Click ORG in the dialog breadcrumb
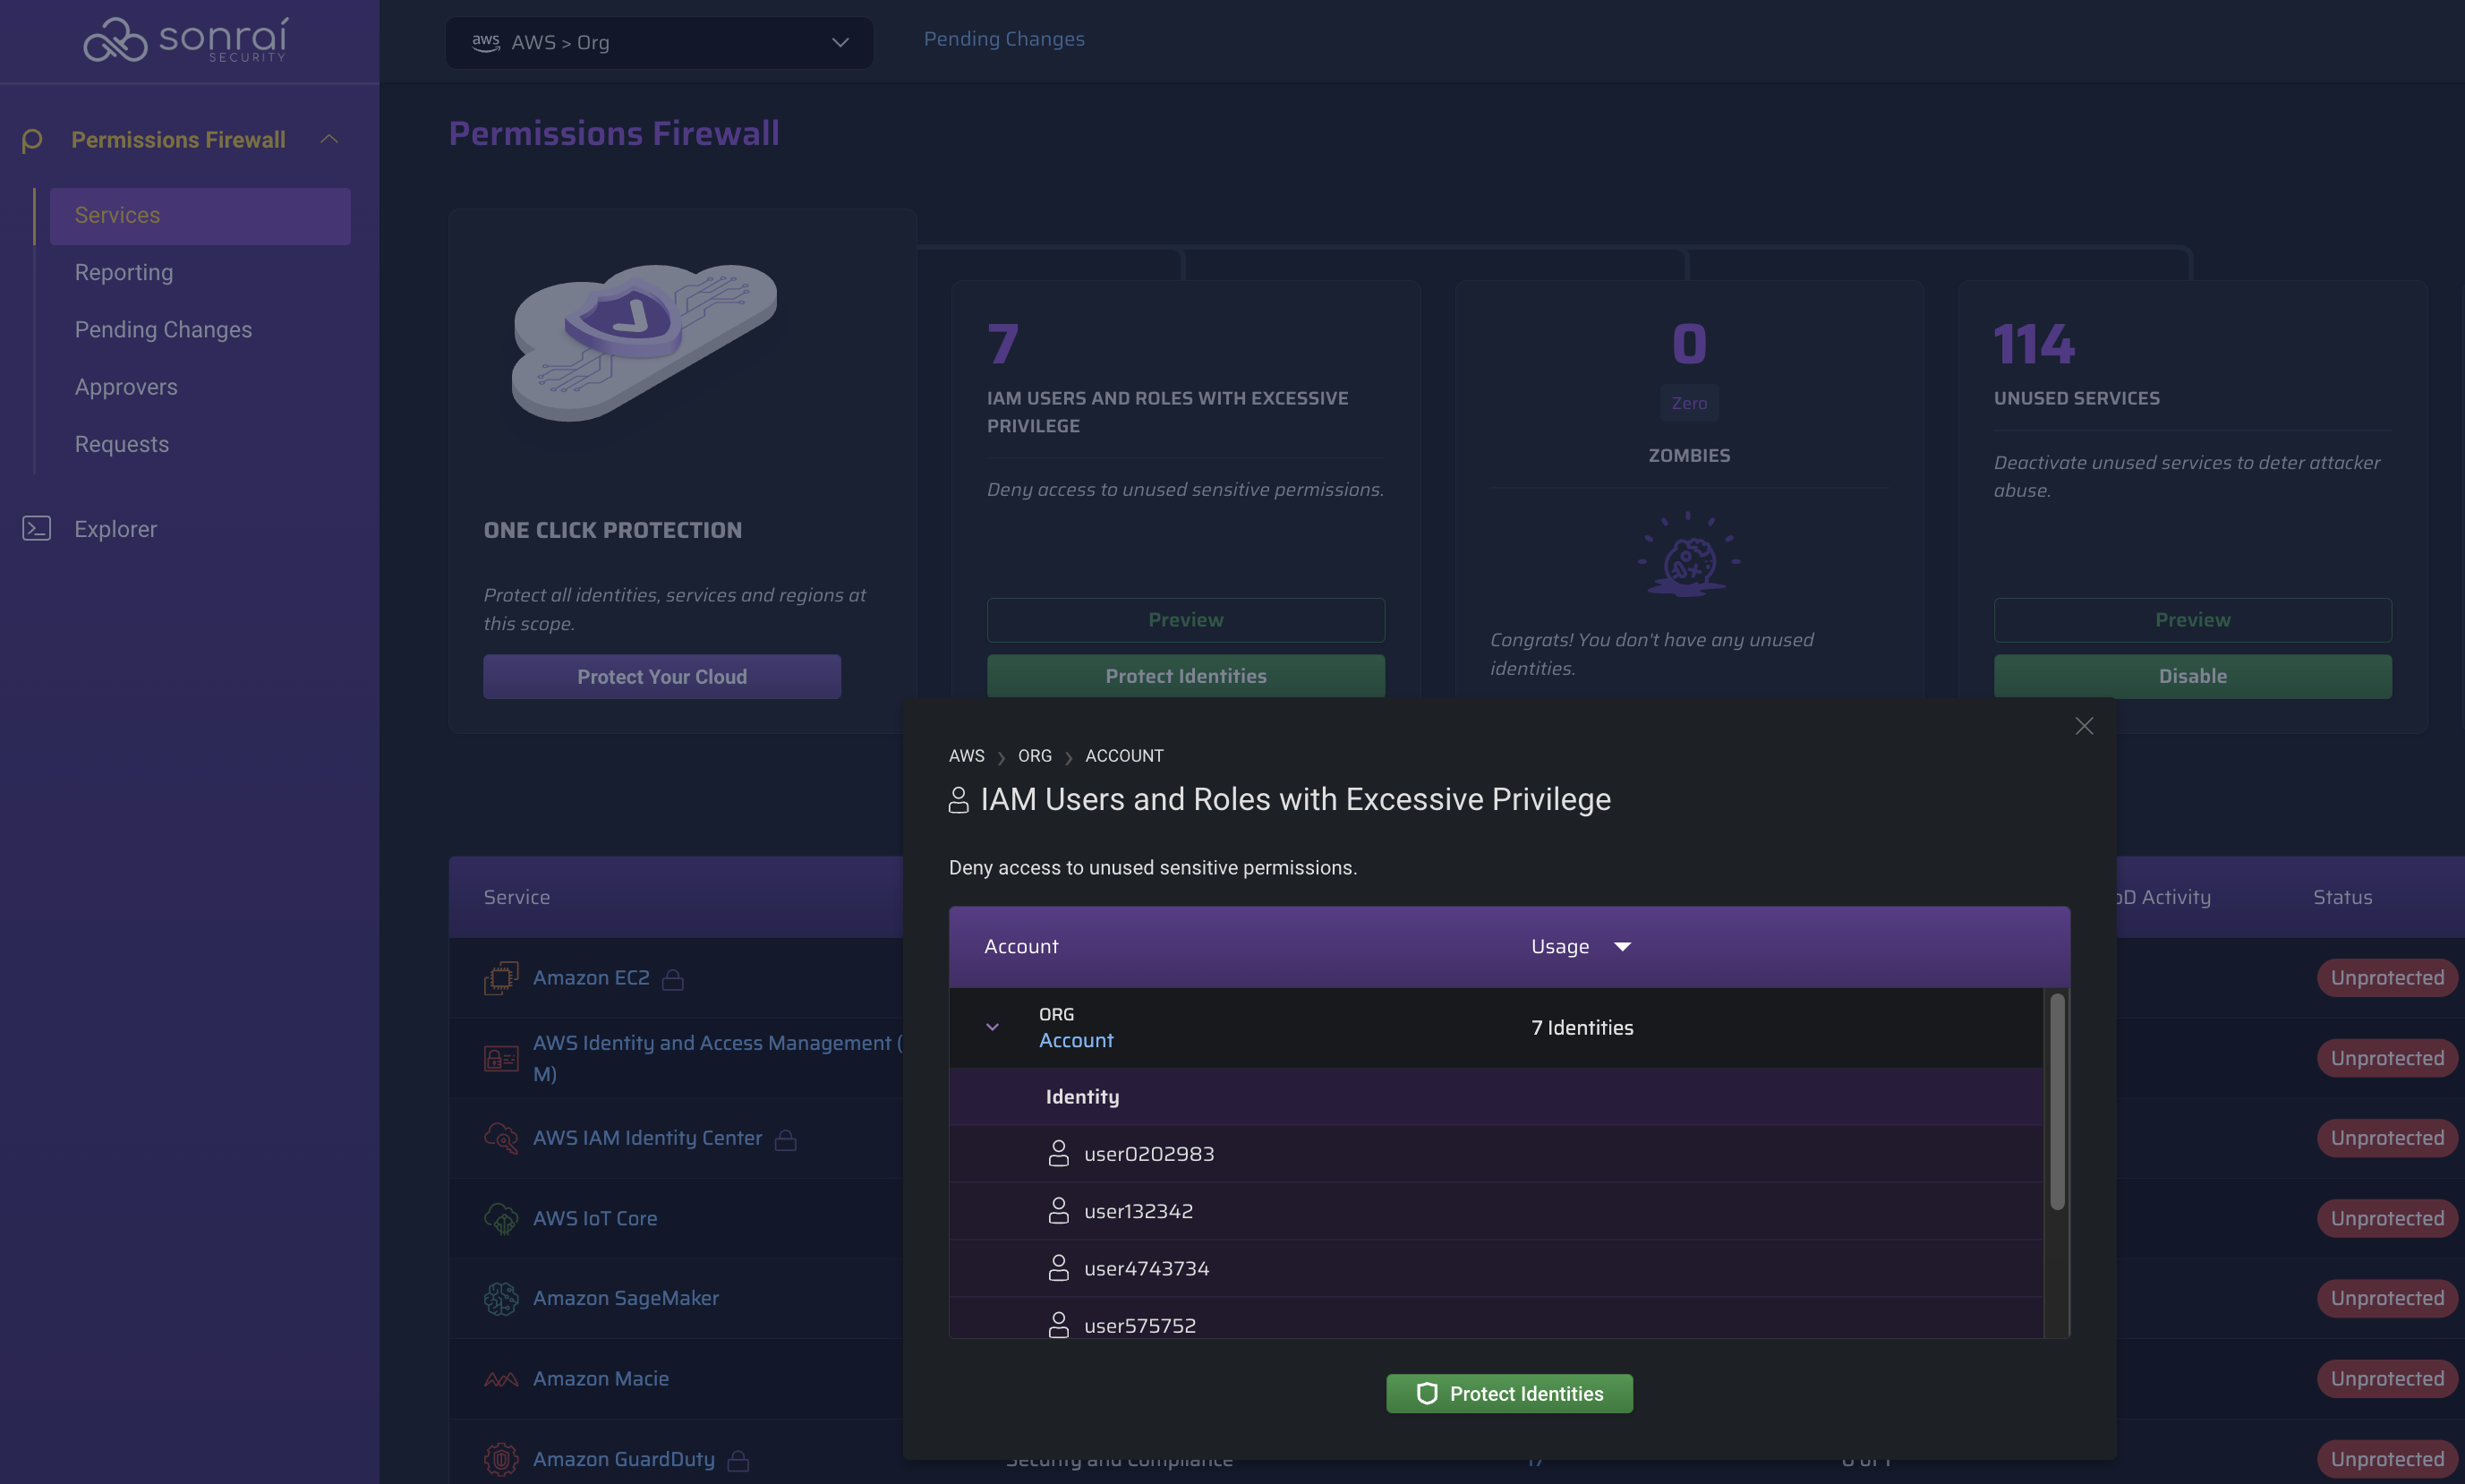Viewport: 2465px width, 1484px height. point(1035,756)
